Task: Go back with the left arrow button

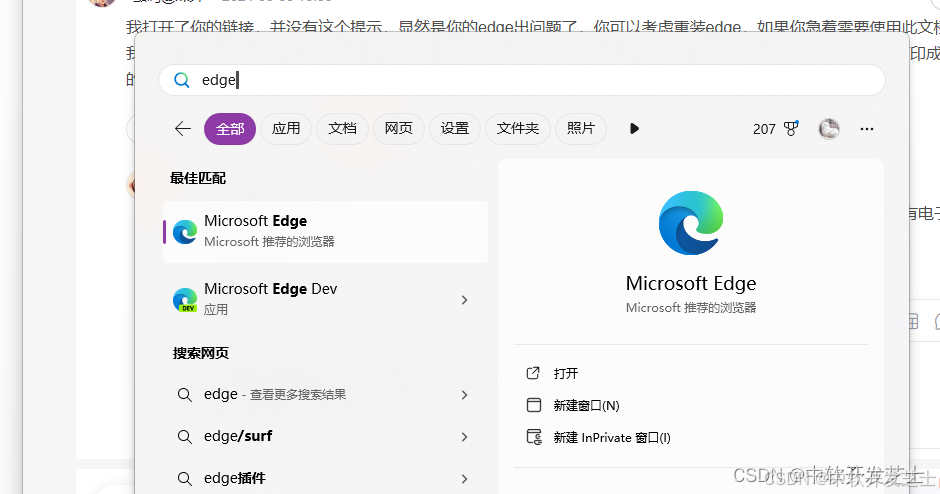Action: (182, 128)
